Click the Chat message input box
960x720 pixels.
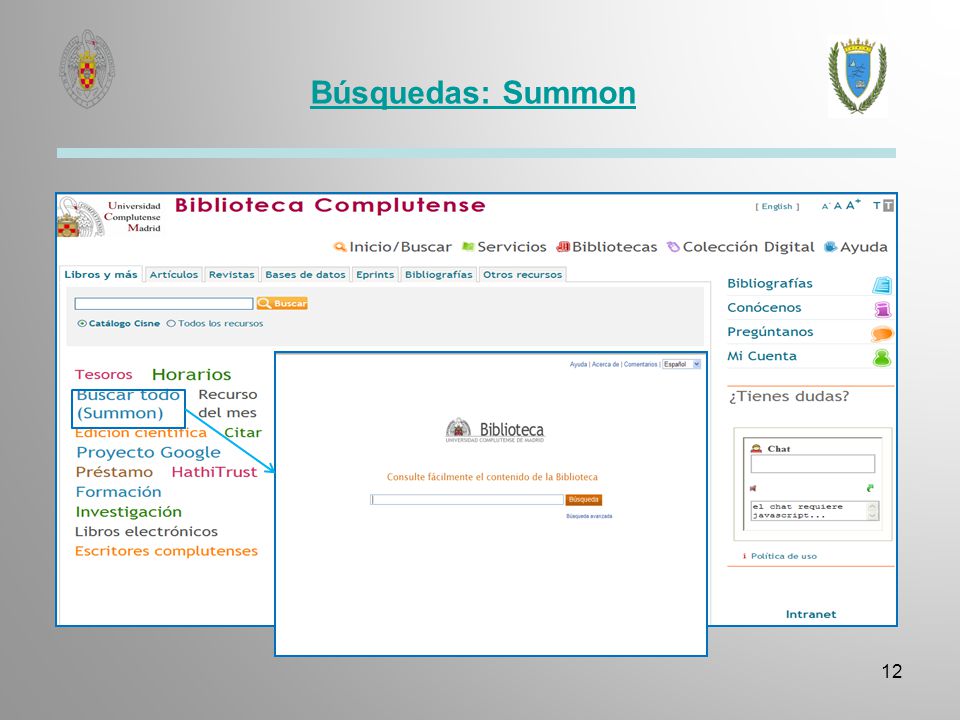[812, 463]
